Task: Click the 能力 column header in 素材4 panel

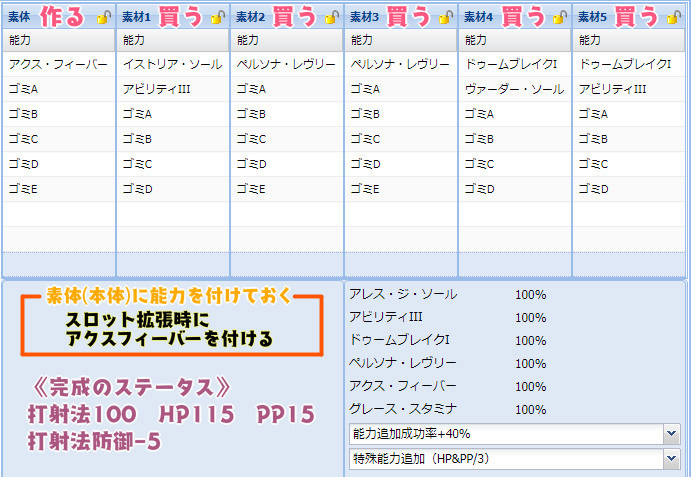Action: coord(515,40)
